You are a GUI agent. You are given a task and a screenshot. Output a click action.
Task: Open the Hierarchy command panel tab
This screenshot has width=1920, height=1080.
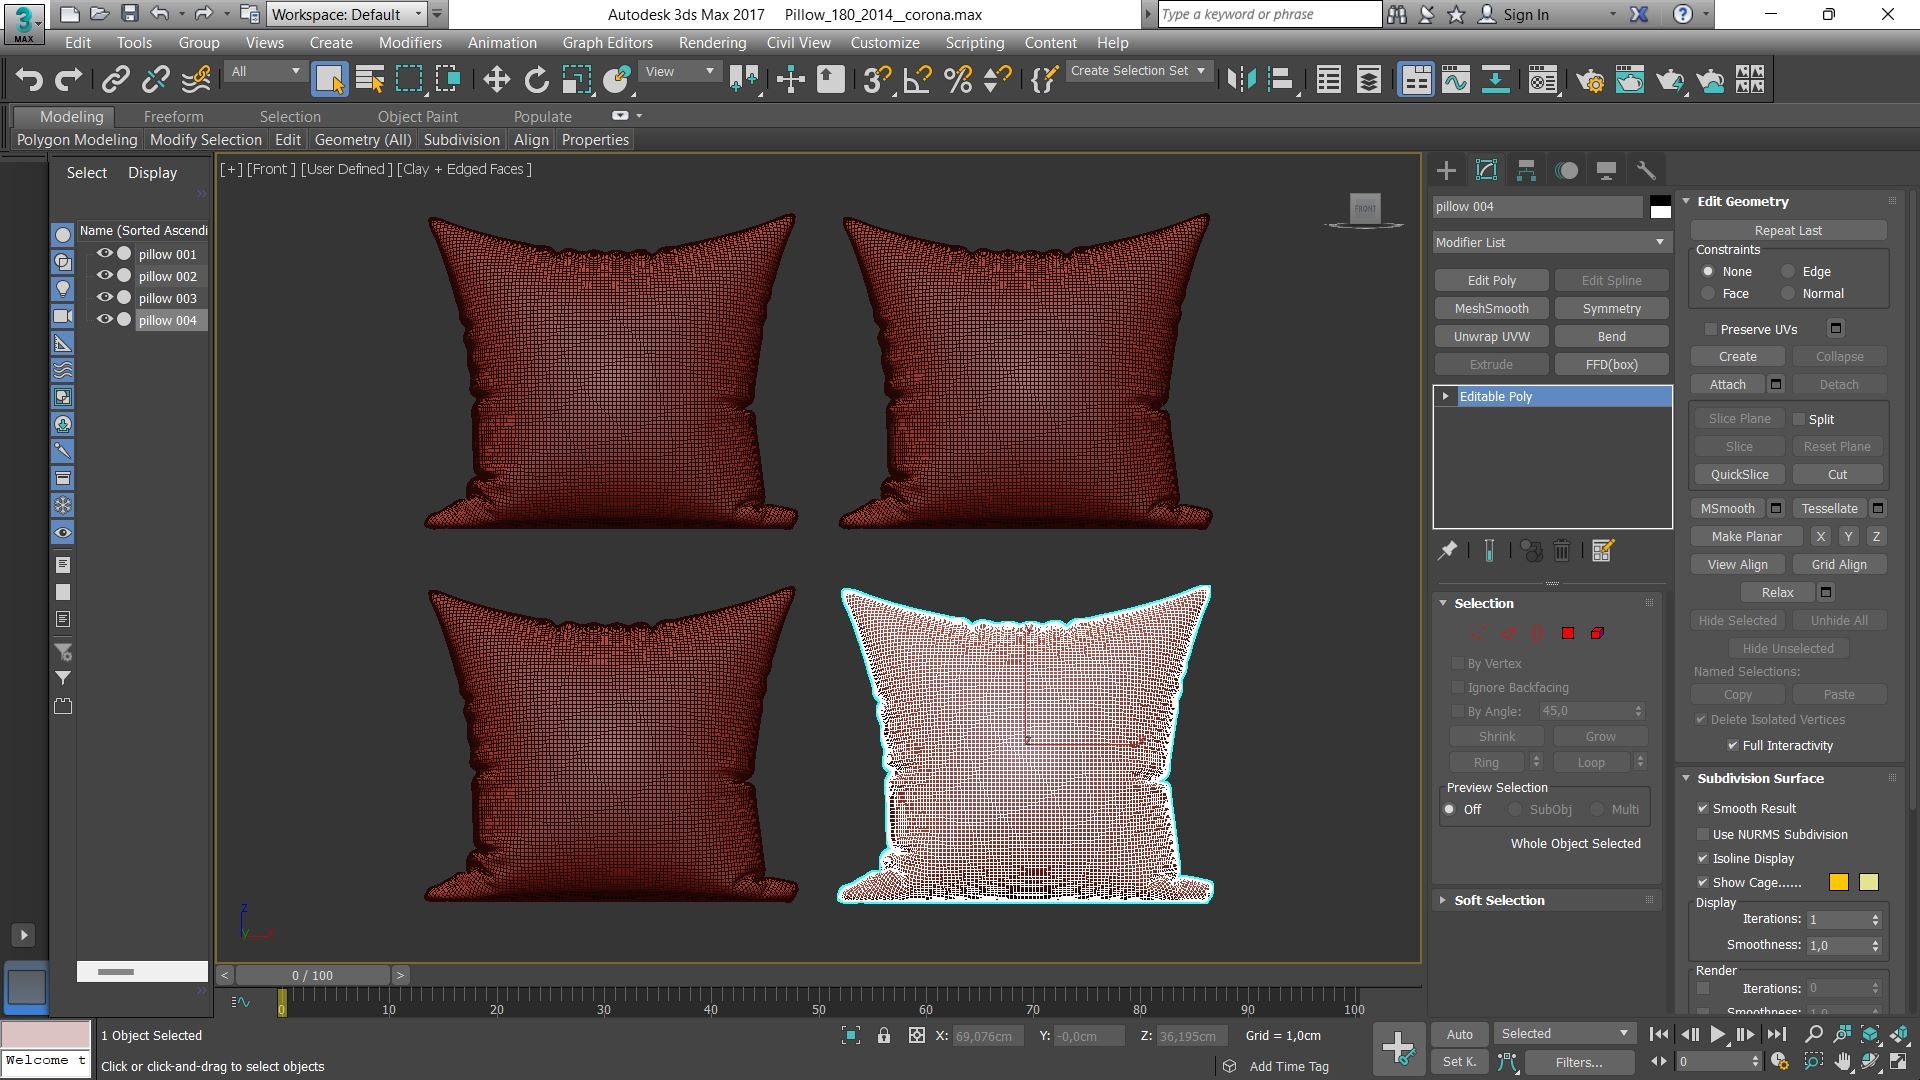click(x=1526, y=170)
